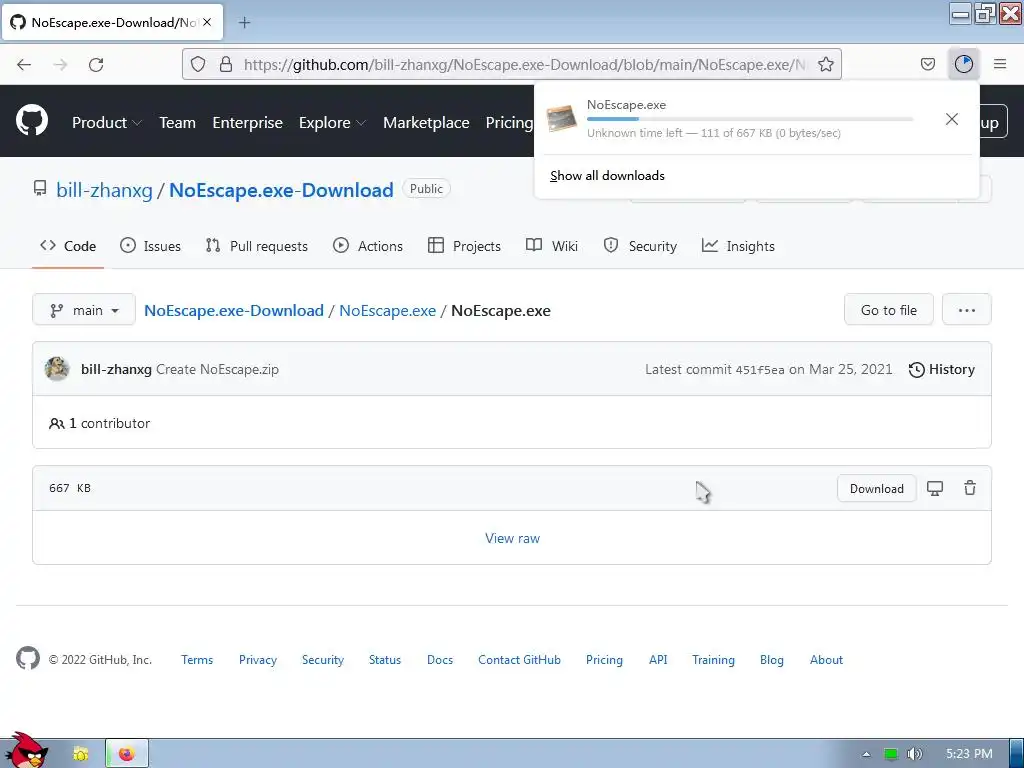Switch to the Projects tab

464,246
